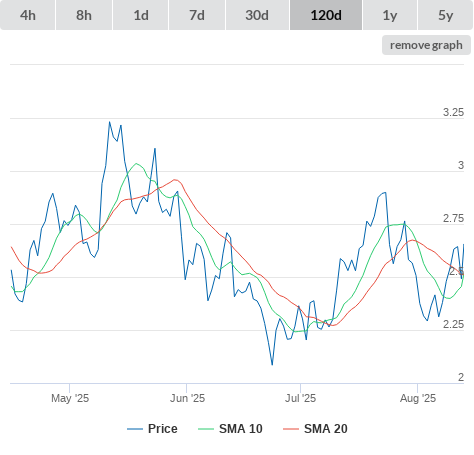The image size is (474, 455).
Task: Select the 4h time range tab
Action: pos(28,15)
